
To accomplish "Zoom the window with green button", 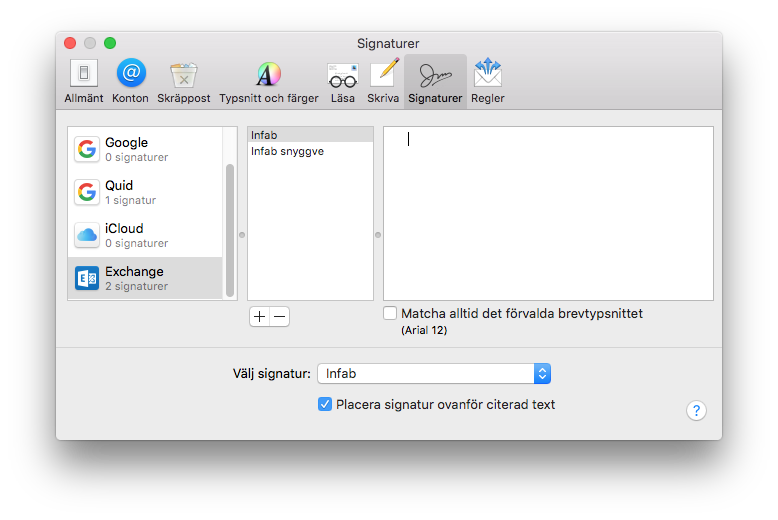I will tap(110, 43).
